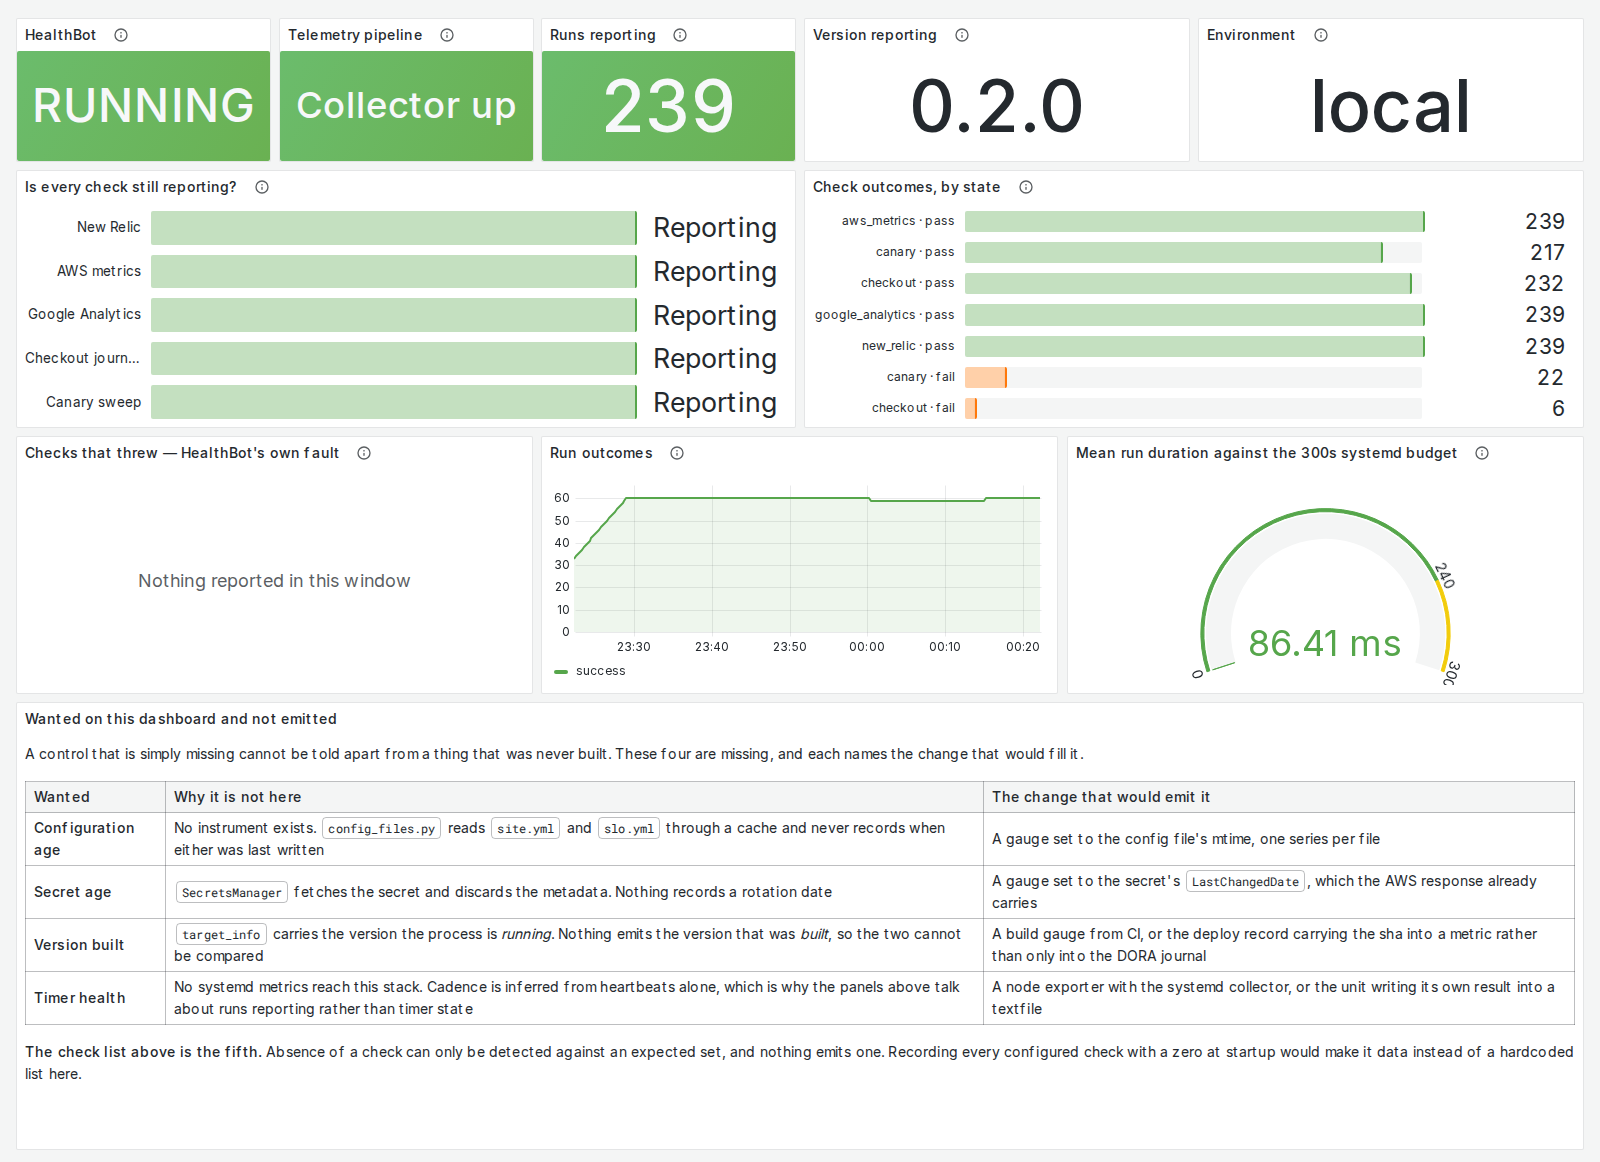Click the Version reporting info icon
The height and width of the screenshot is (1162, 1600).
click(x=962, y=35)
